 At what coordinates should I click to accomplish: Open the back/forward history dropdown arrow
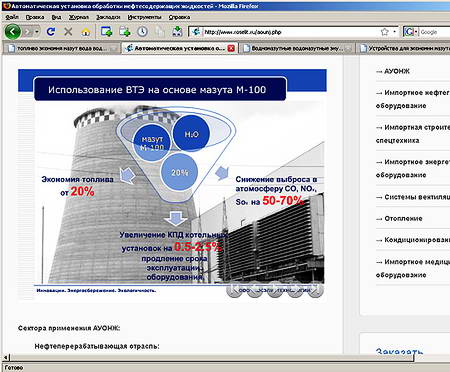click(x=37, y=32)
